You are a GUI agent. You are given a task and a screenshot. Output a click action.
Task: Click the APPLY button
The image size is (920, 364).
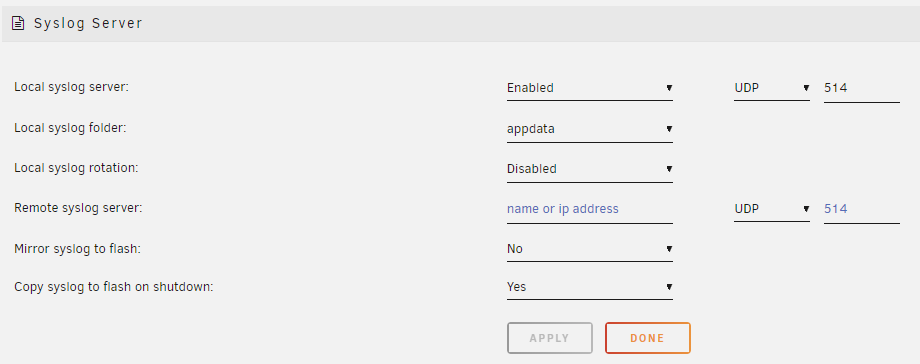click(550, 338)
